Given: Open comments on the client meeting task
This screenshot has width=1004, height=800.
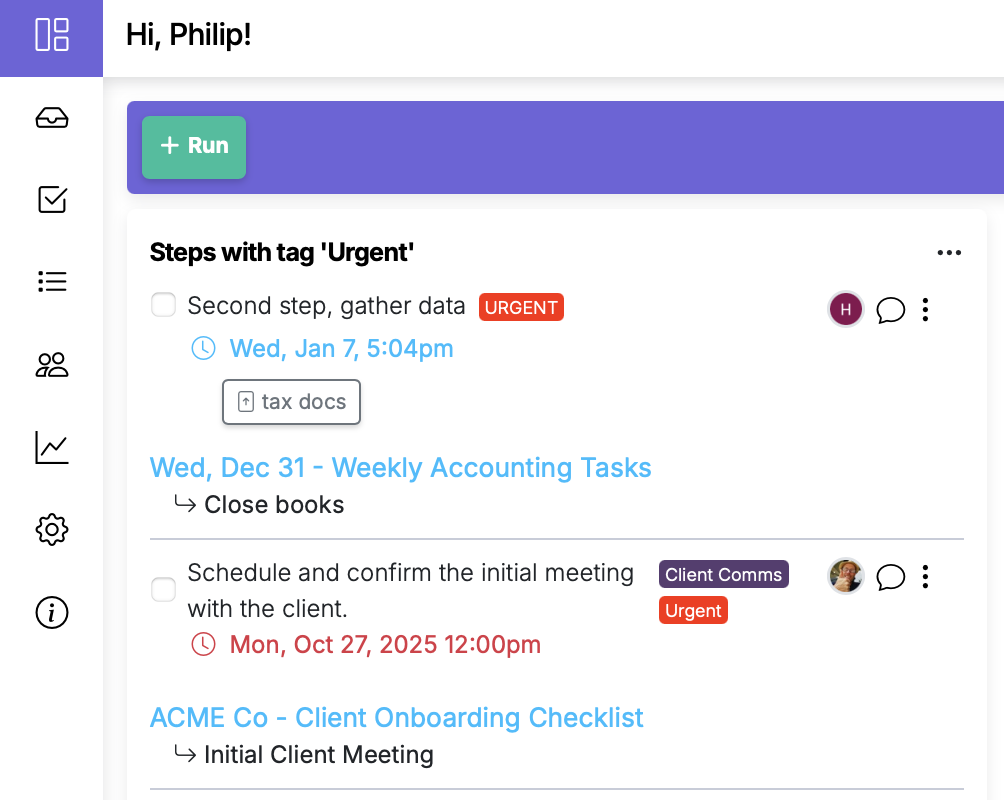Looking at the screenshot, I should pyautogui.click(x=891, y=577).
